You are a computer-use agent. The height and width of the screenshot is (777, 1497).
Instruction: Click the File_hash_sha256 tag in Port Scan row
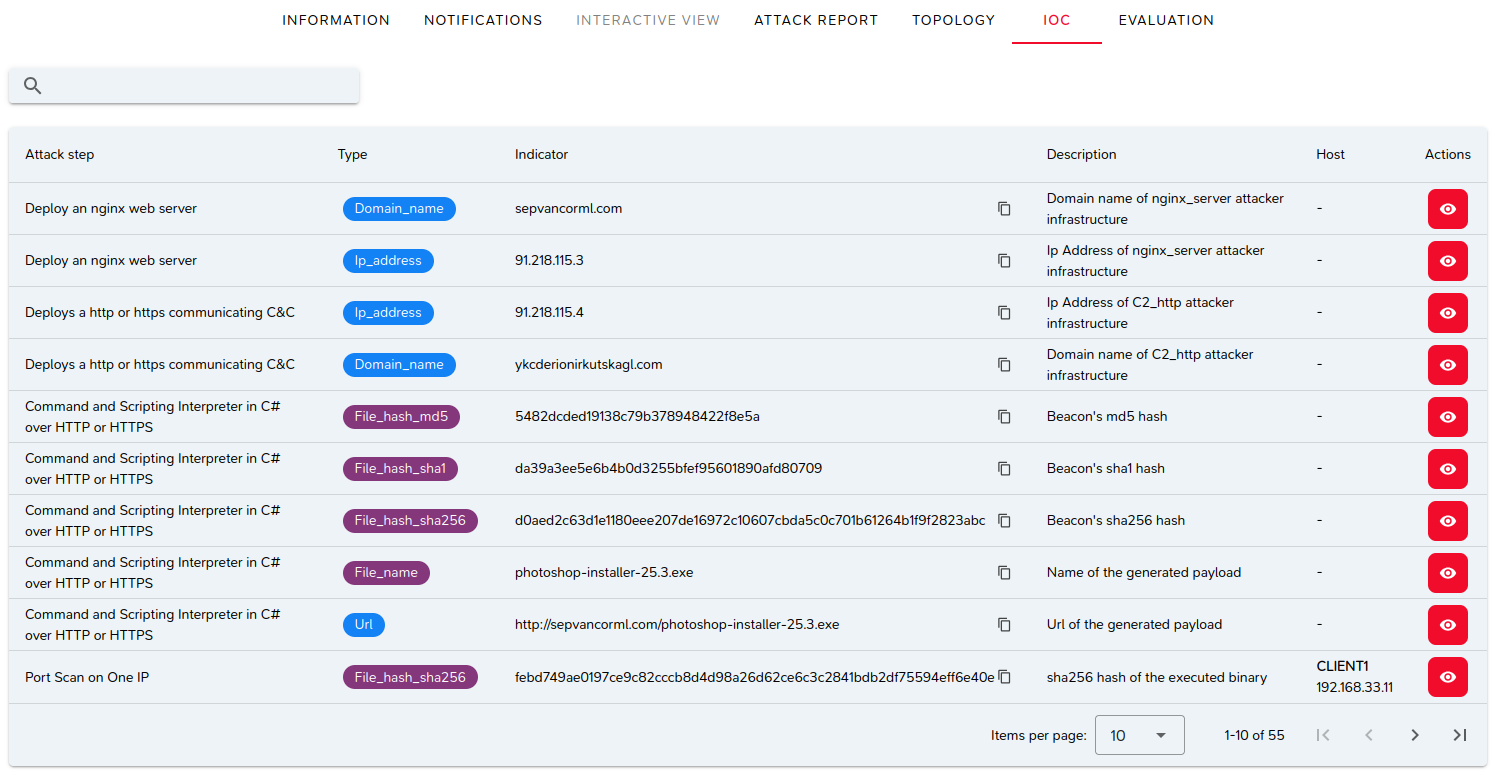click(410, 677)
